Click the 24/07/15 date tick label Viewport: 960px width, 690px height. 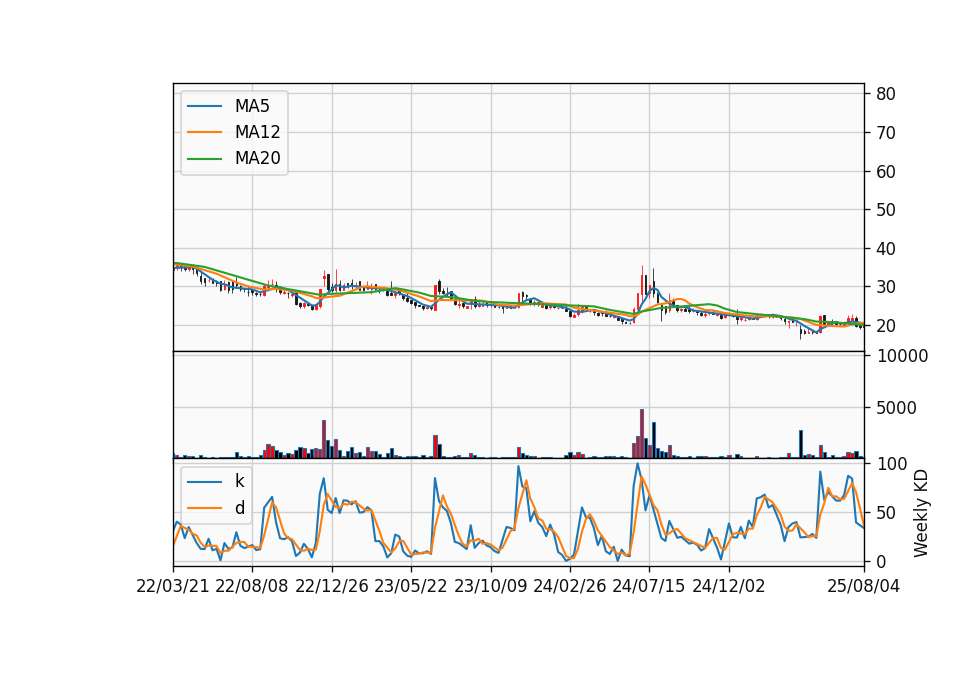[x=648, y=586]
